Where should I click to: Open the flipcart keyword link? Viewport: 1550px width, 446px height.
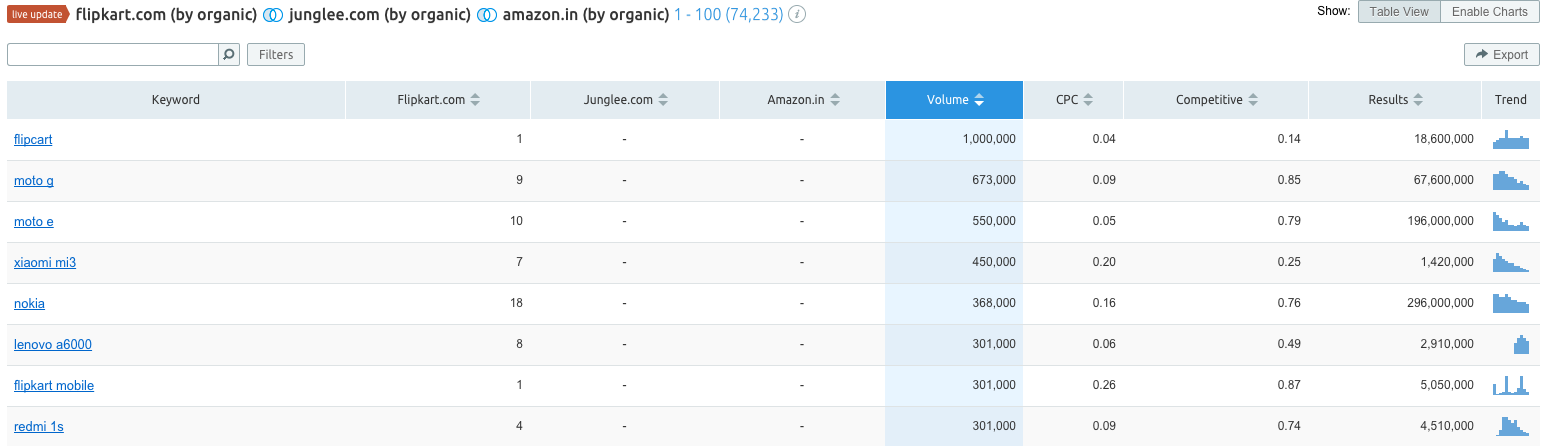(x=33, y=139)
